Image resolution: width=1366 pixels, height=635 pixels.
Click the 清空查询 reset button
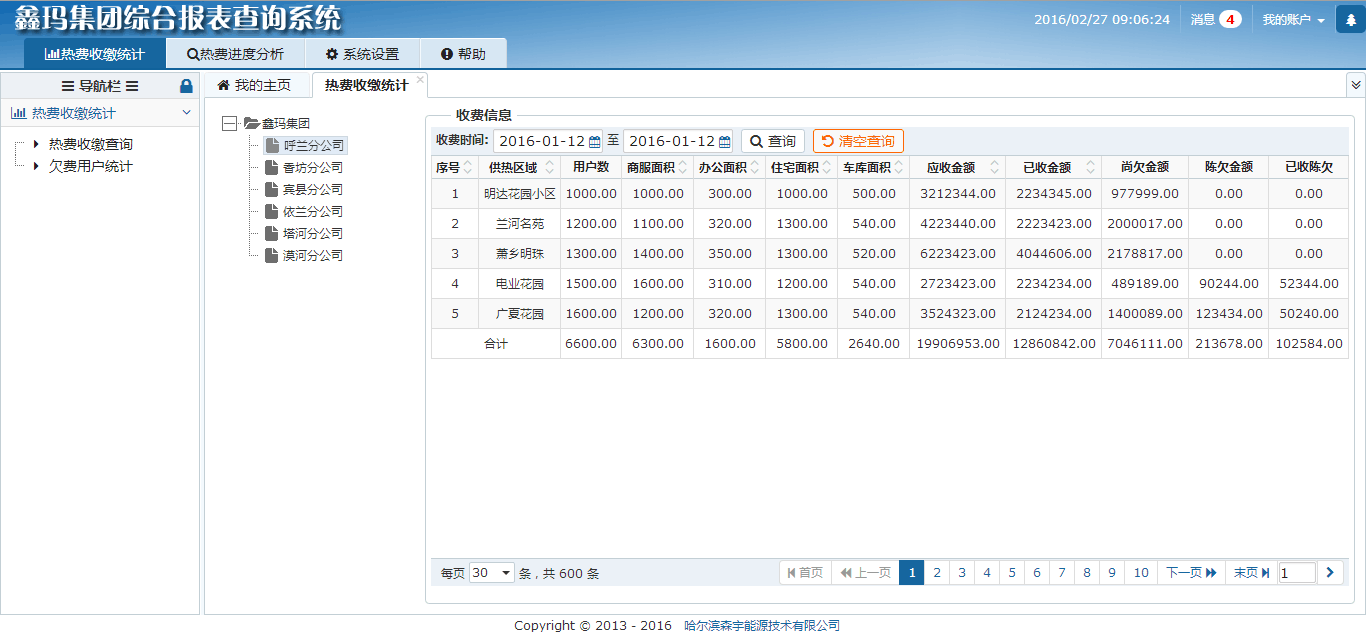point(858,142)
